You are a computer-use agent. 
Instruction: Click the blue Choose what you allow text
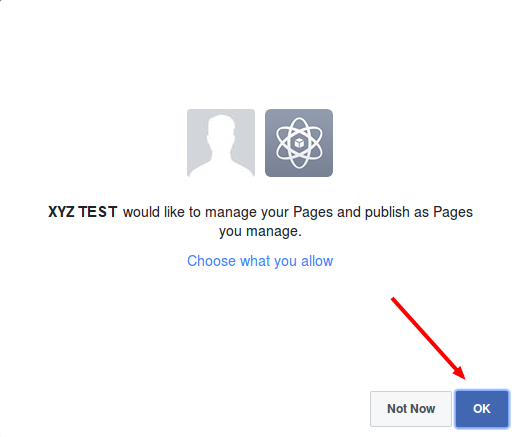click(x=260, y=261)
